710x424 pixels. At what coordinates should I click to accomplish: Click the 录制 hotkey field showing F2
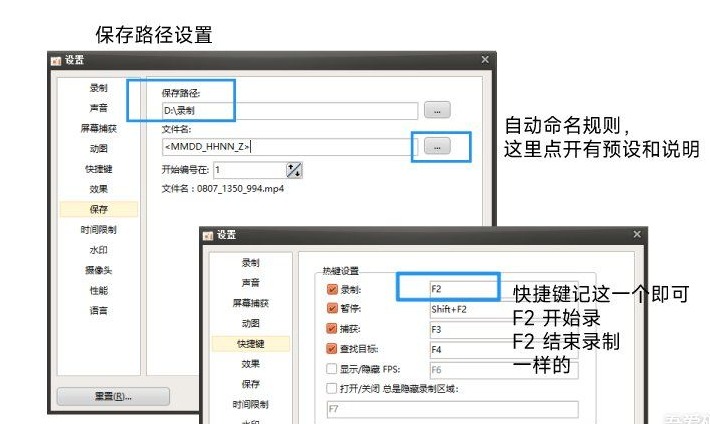[504, 289]
